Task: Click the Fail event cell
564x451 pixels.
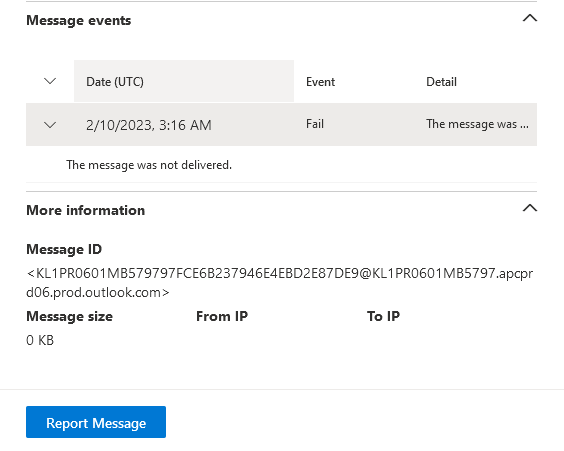Action: tap(315, 124)
